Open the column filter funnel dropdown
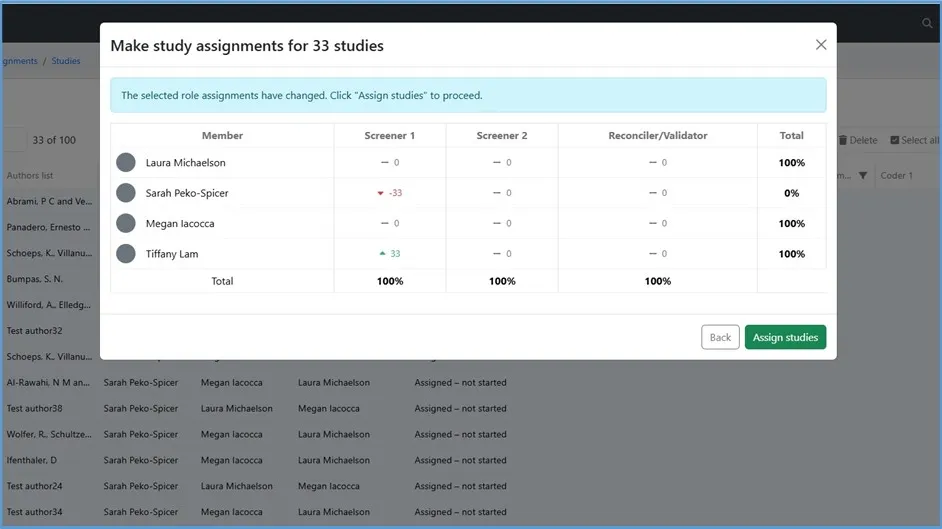942x529 pixels. point(862,176)
